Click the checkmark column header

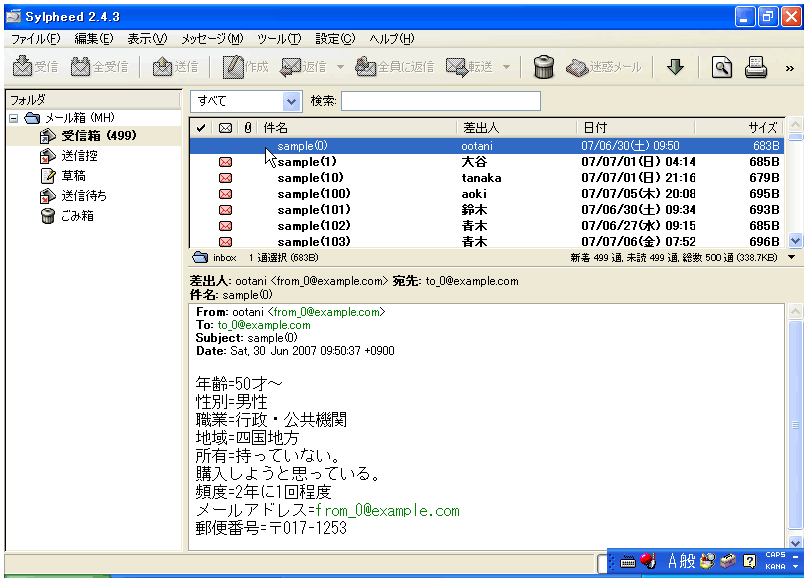tap(201, 128)
